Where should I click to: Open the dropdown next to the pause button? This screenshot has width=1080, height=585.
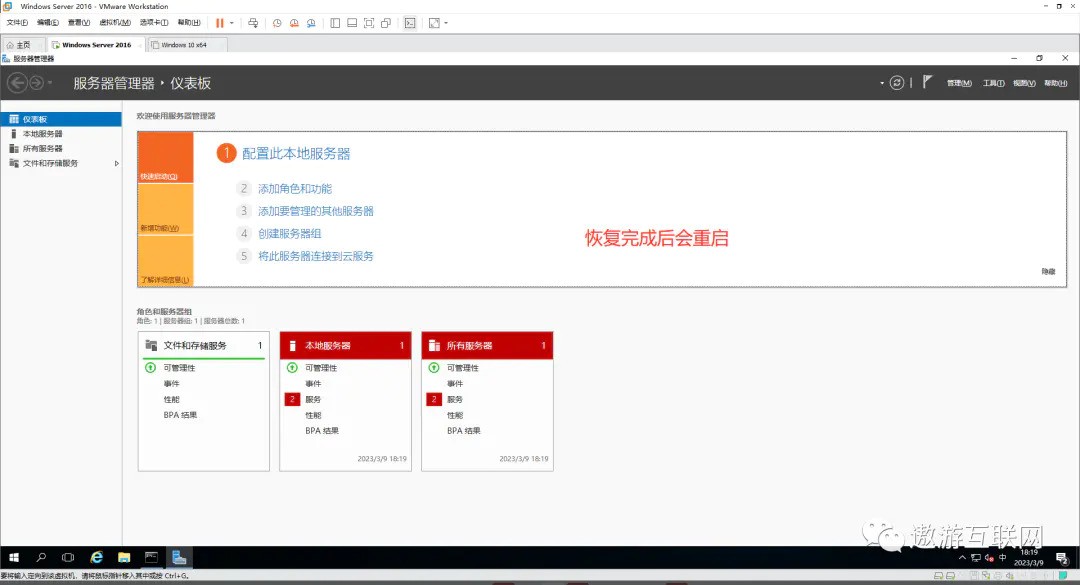point(231,22)
